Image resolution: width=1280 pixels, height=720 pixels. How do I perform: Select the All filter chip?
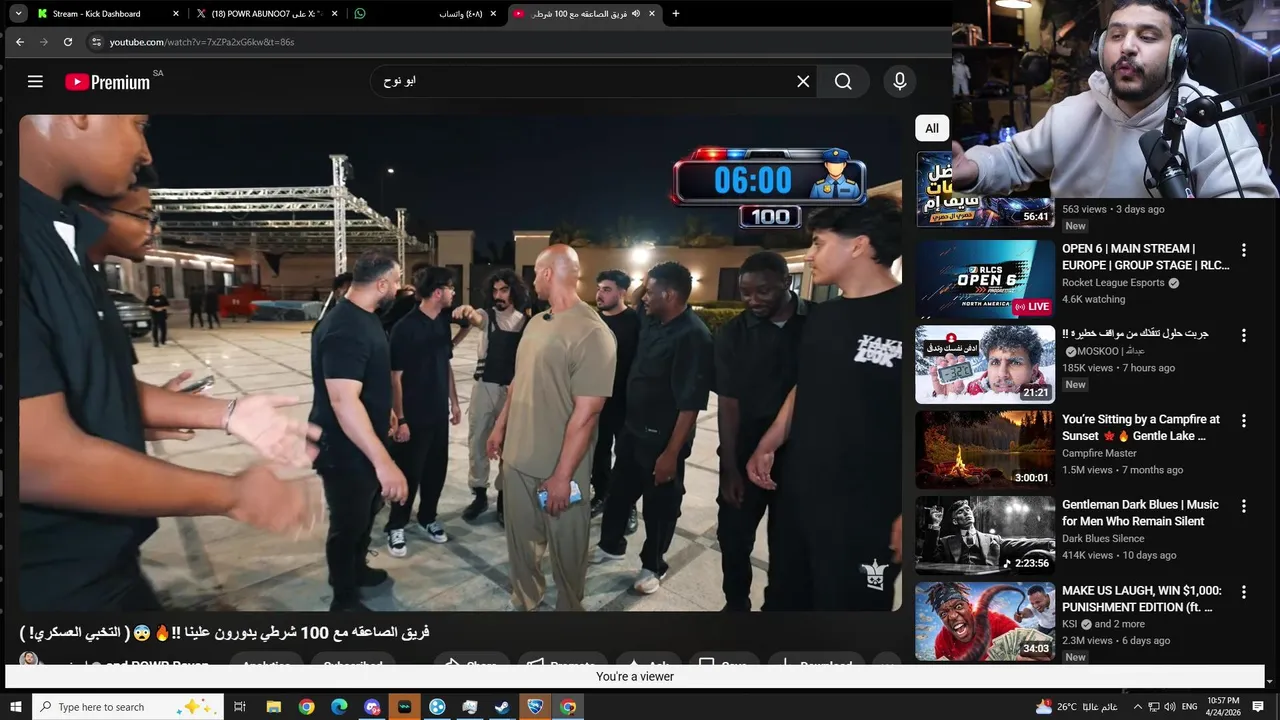click(x=932, y=128)
